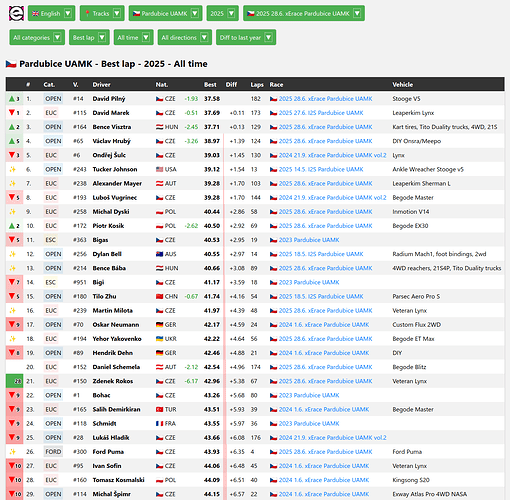Click the xErace logo icon

click(x=16, y=13)
